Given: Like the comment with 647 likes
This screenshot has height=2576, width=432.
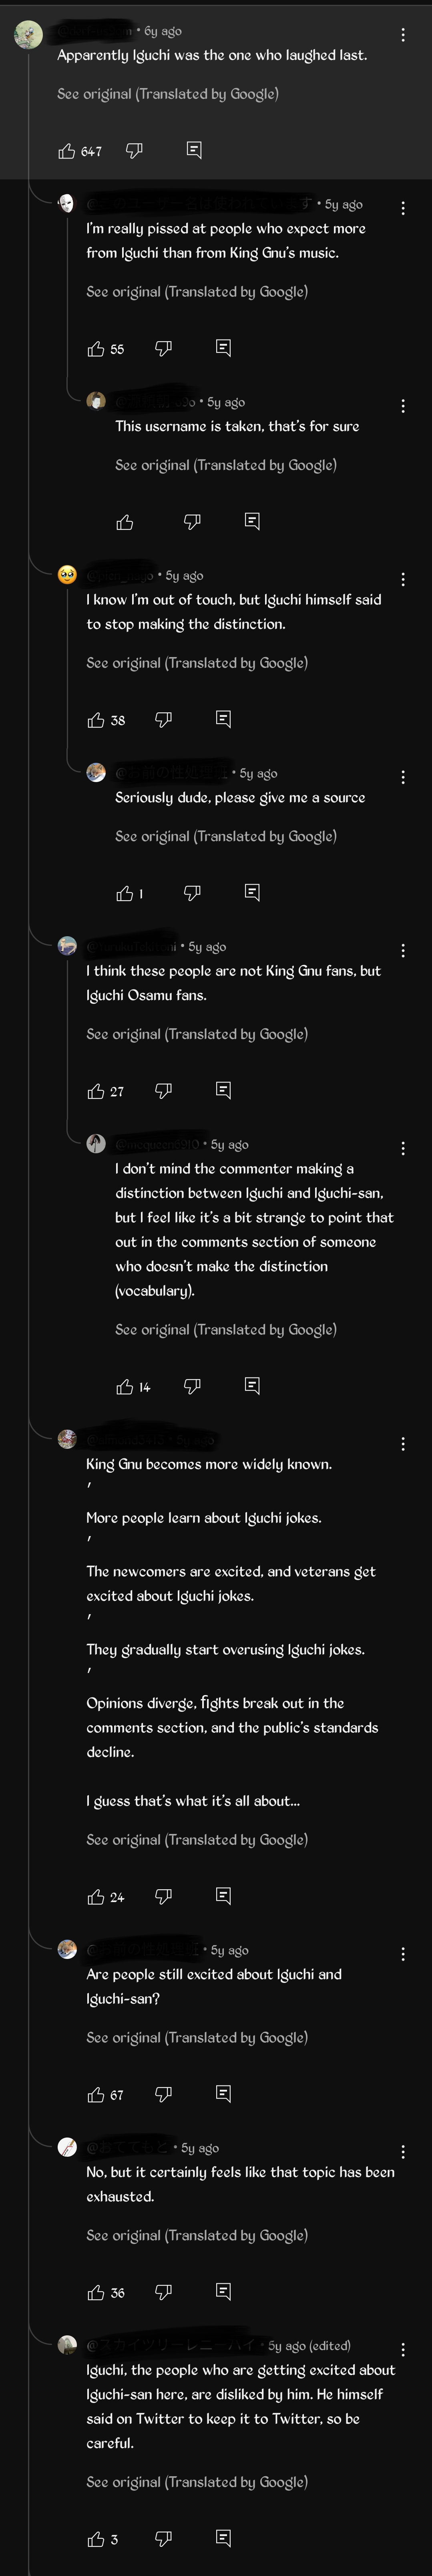Looking at the screenshot, I should point(67,151).
